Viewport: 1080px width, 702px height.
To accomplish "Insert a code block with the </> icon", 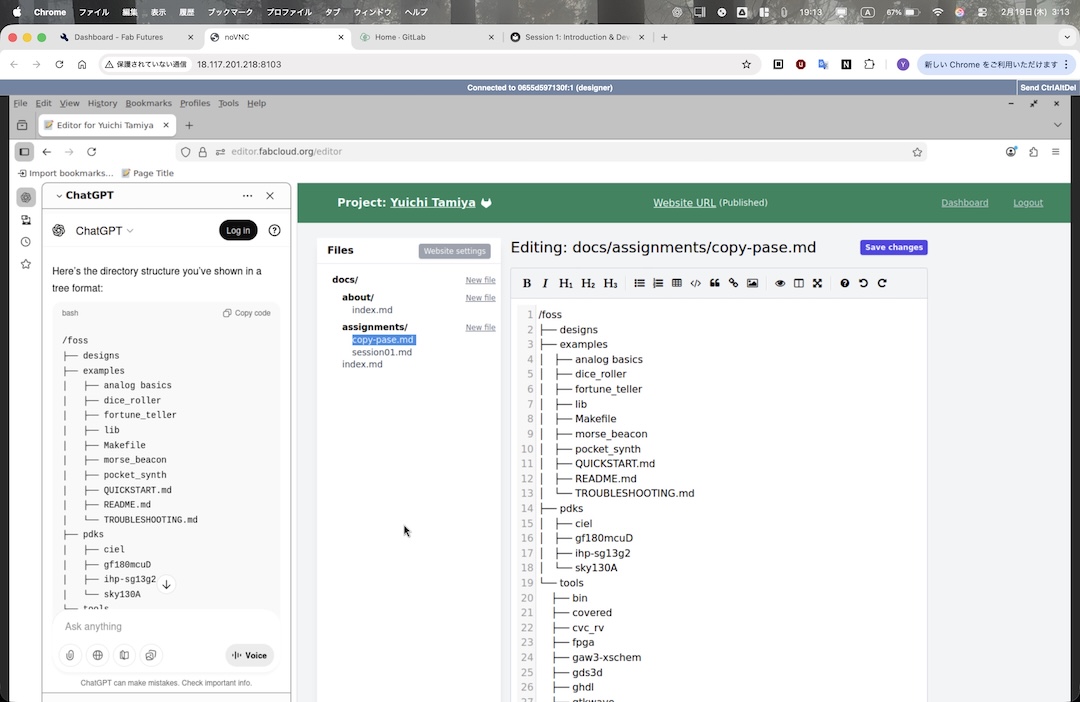I will coord(696,283).
